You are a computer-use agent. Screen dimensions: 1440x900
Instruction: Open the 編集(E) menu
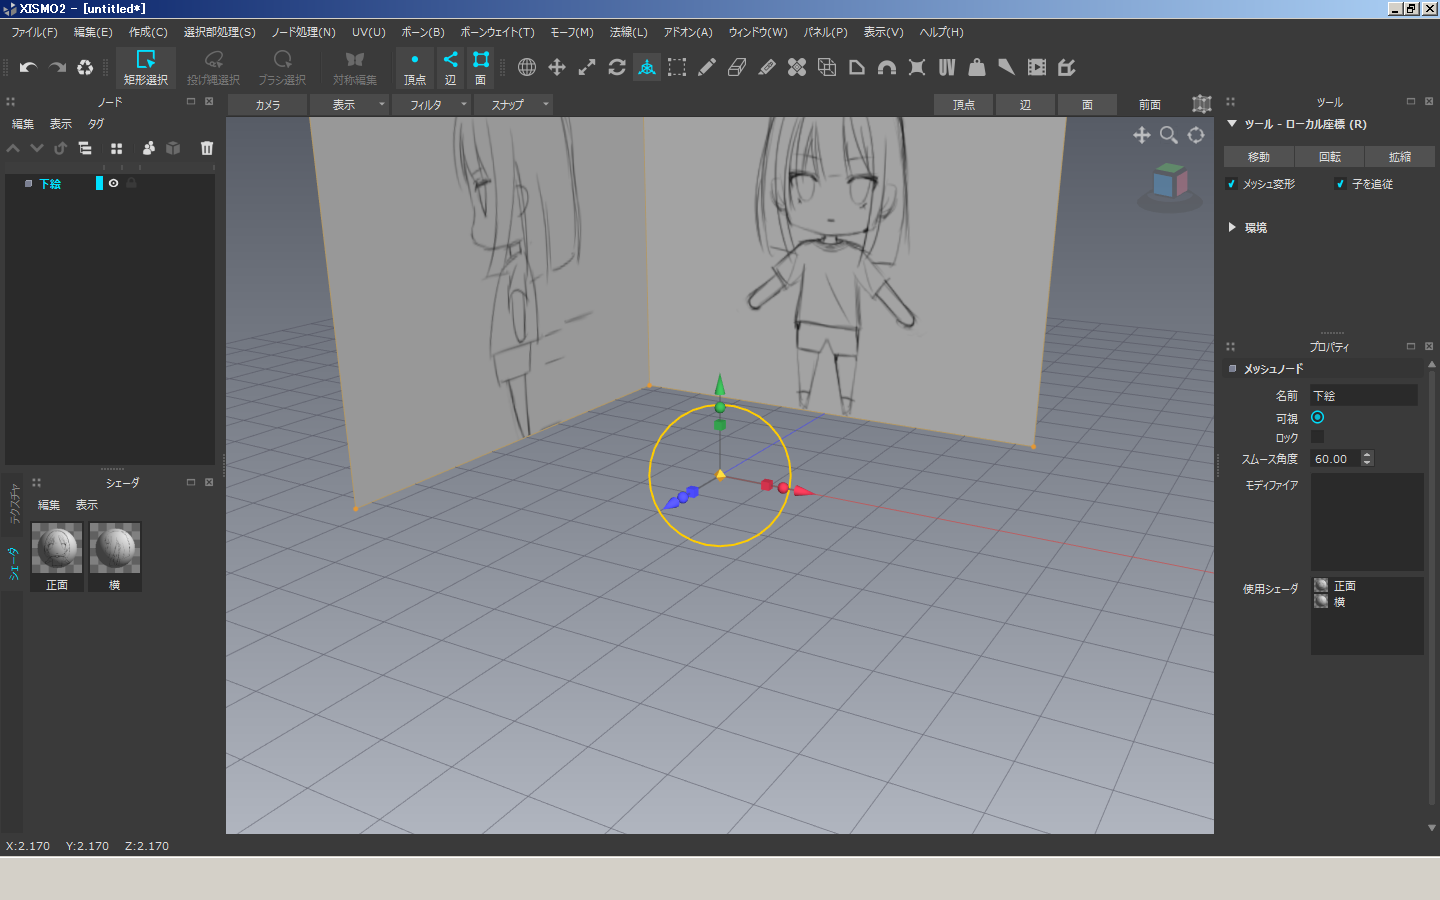[93, 32]
